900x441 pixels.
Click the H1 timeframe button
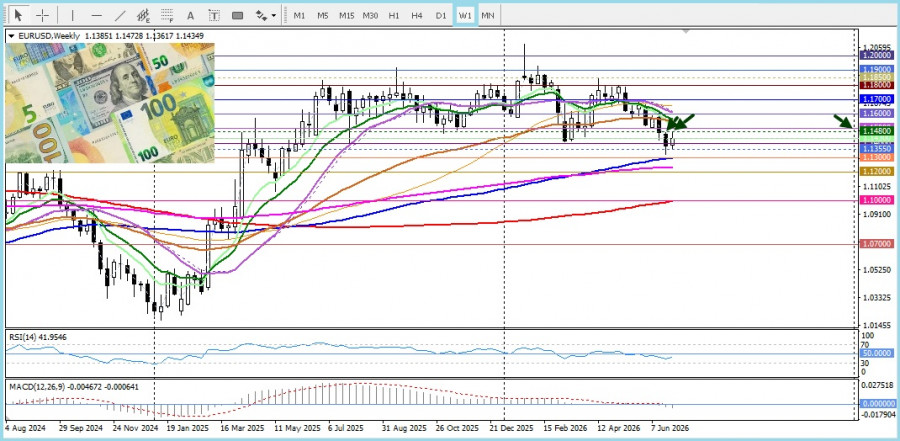tap(393, 16)
